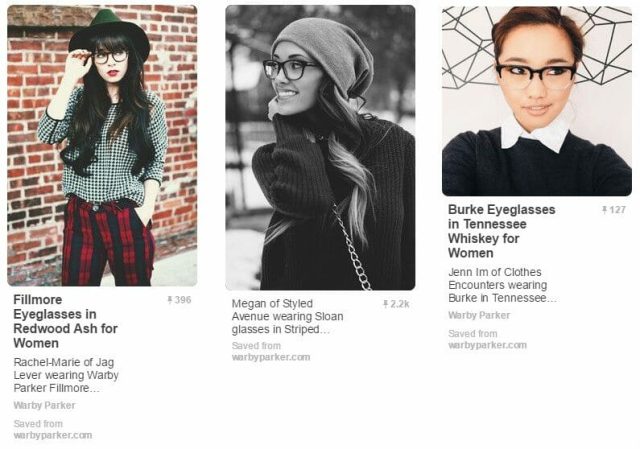This screenshot has height=449, width=640.
Task: Open the brick wall woman photo
Action: pyautogui.click(x=102, y=145)
